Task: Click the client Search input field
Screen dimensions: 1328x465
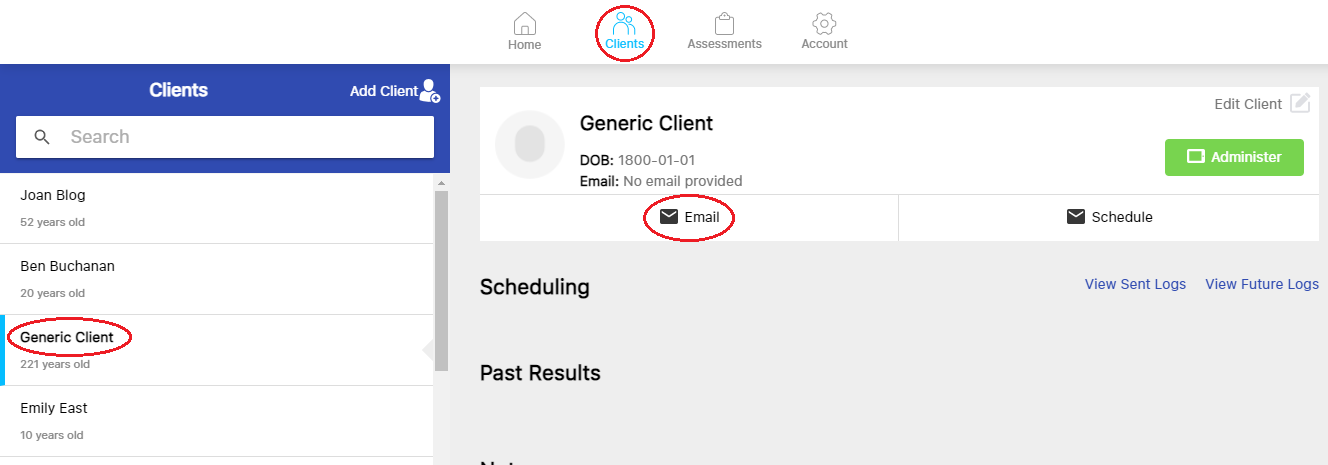Action: [225, 137]
